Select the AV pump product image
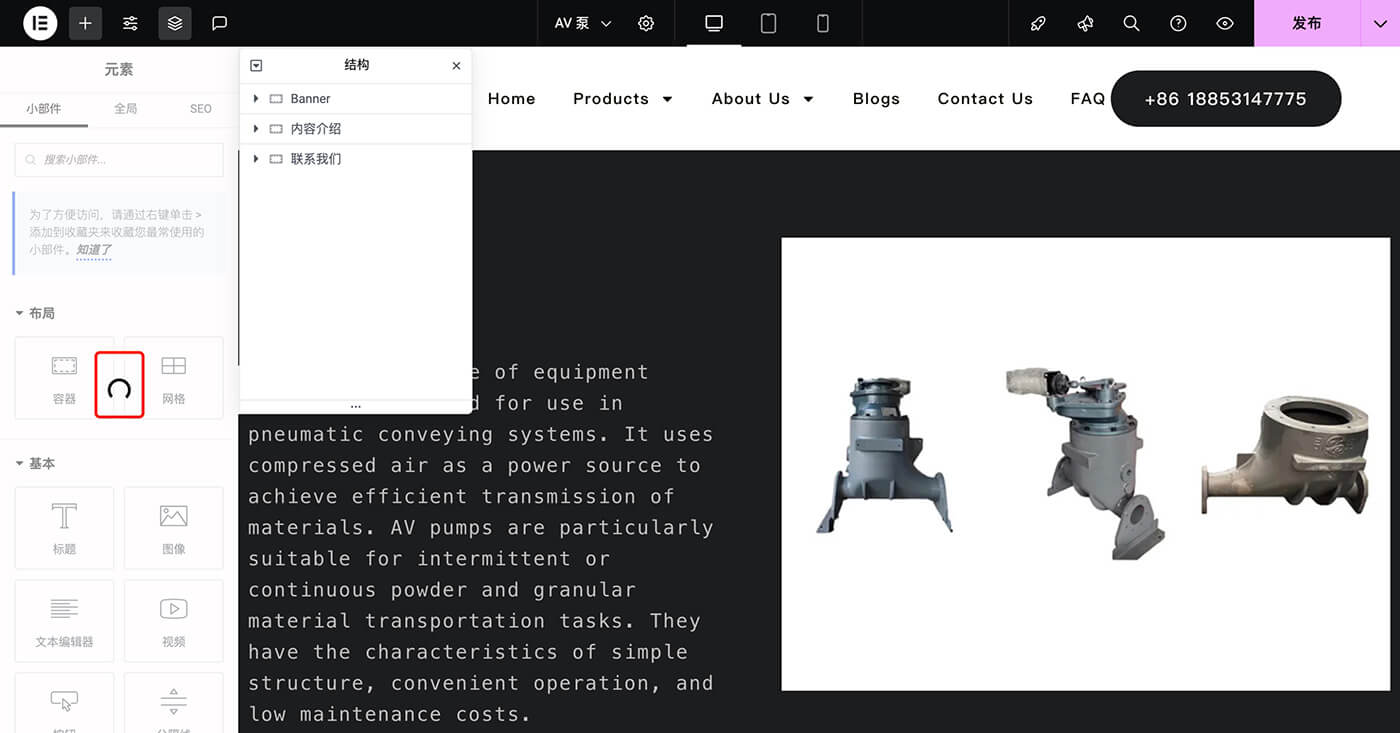This screenshot has width=1400, height=733. coord(1085,464)
